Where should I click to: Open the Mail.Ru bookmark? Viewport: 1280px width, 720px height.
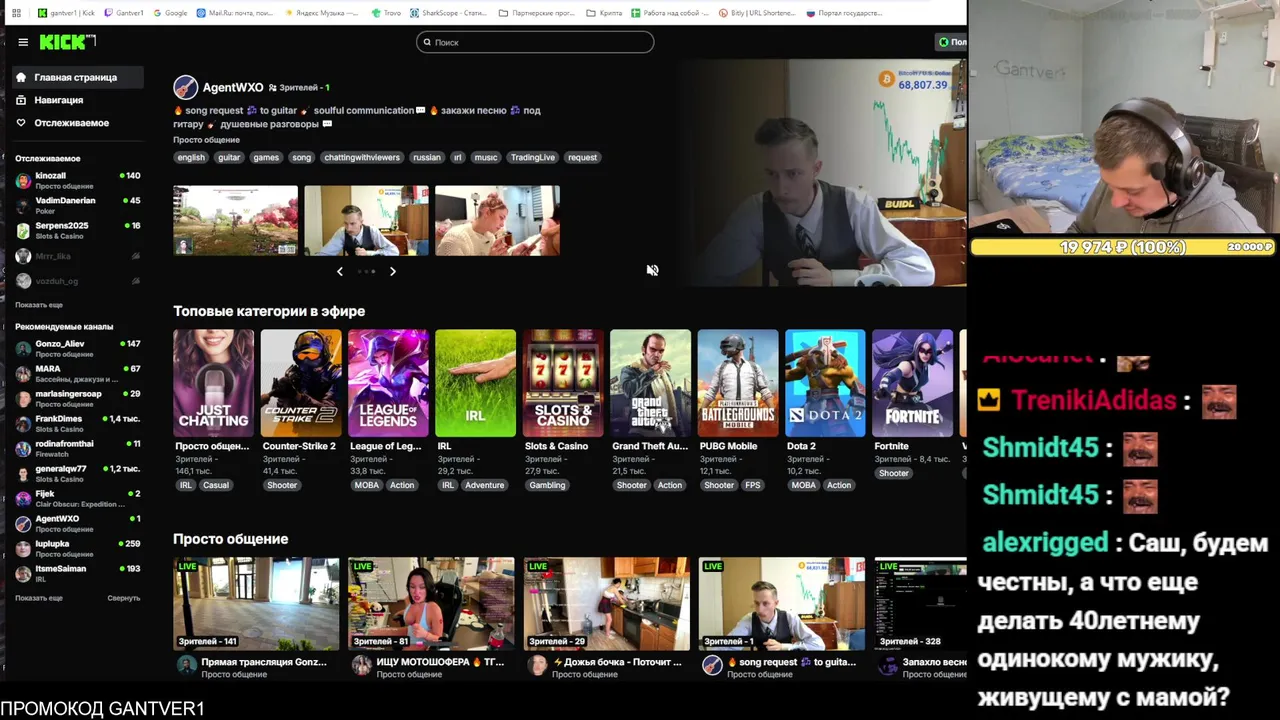[234, 13]
